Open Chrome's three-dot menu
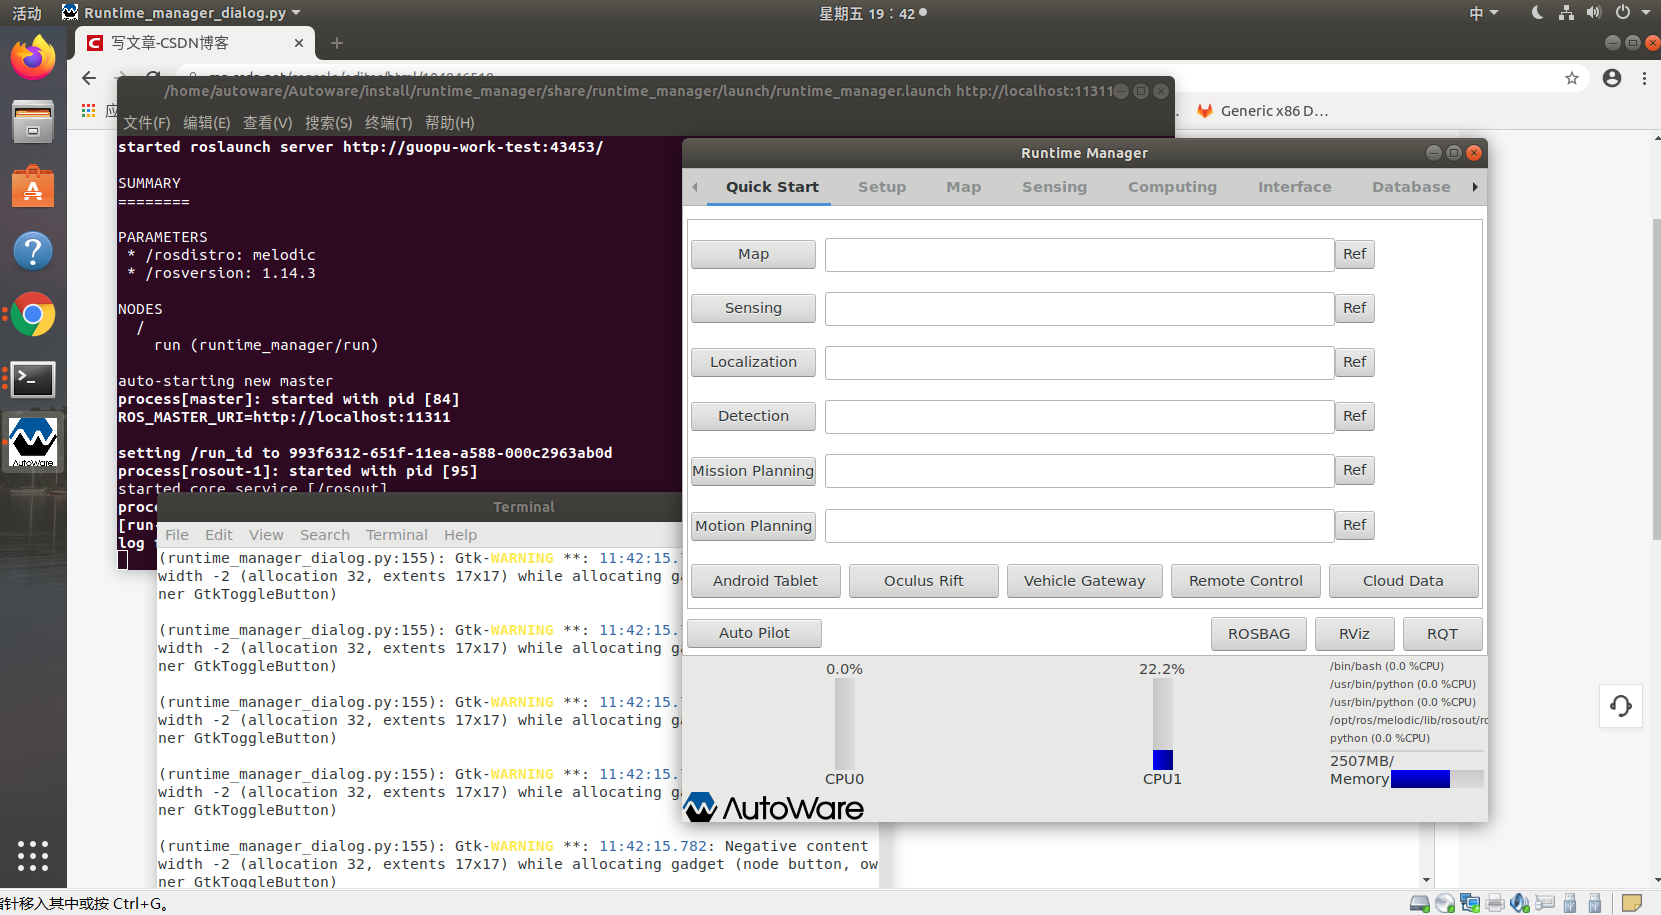This screenshot has height=915, width=1661. pyautogui.click(x=1644, y=78)
